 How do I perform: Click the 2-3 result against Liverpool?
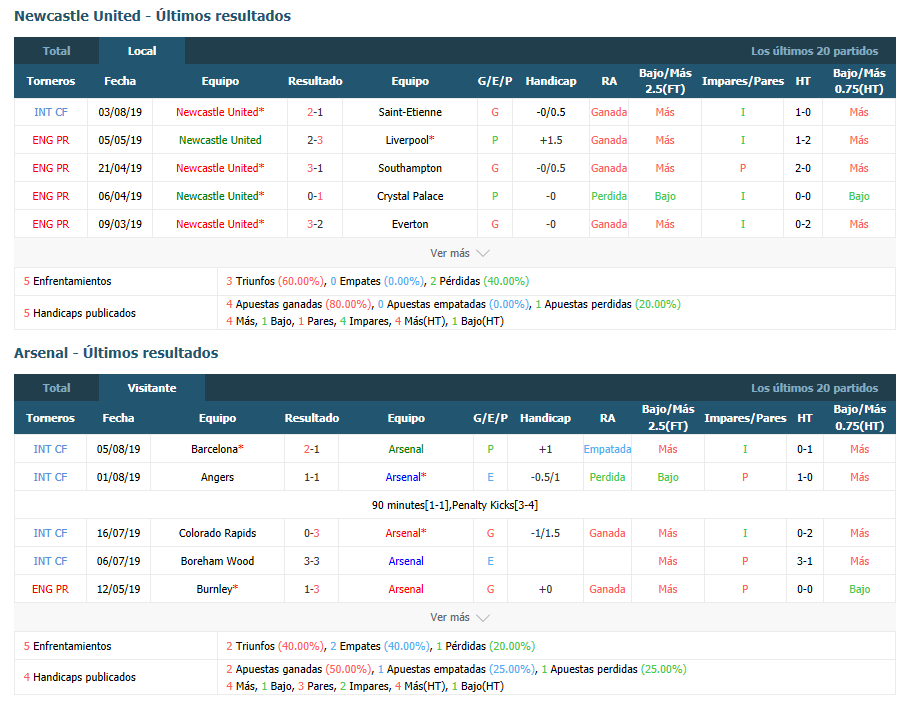[x=315, y=140]
